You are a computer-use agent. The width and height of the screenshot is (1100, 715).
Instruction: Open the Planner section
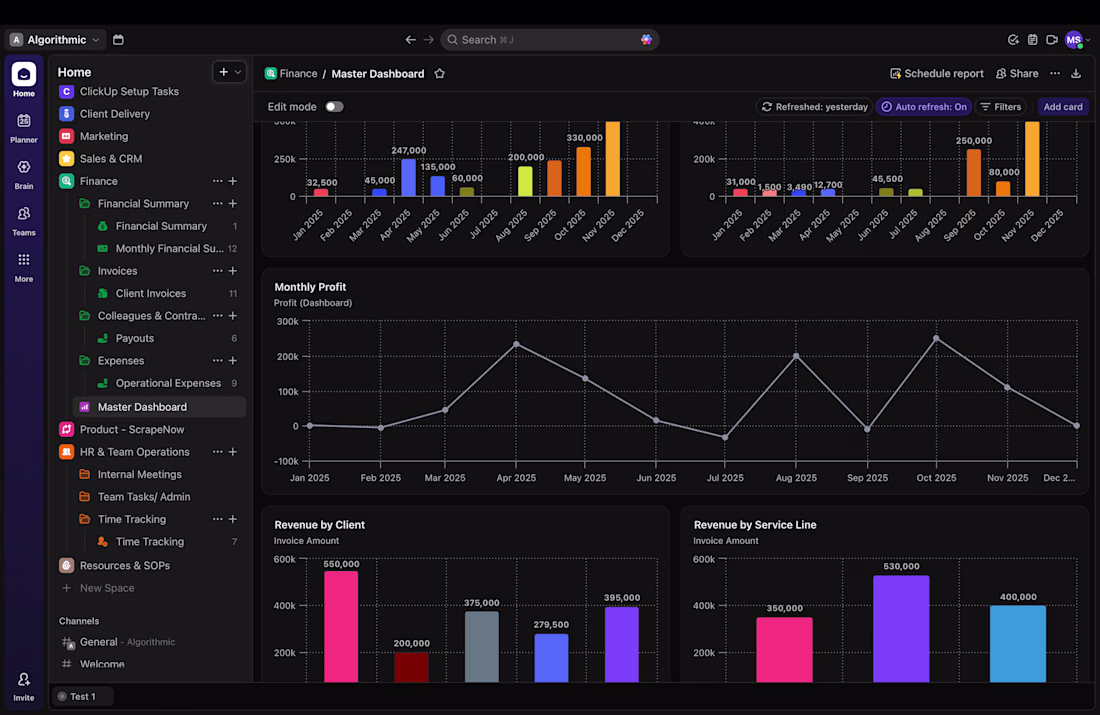(23, 128)
